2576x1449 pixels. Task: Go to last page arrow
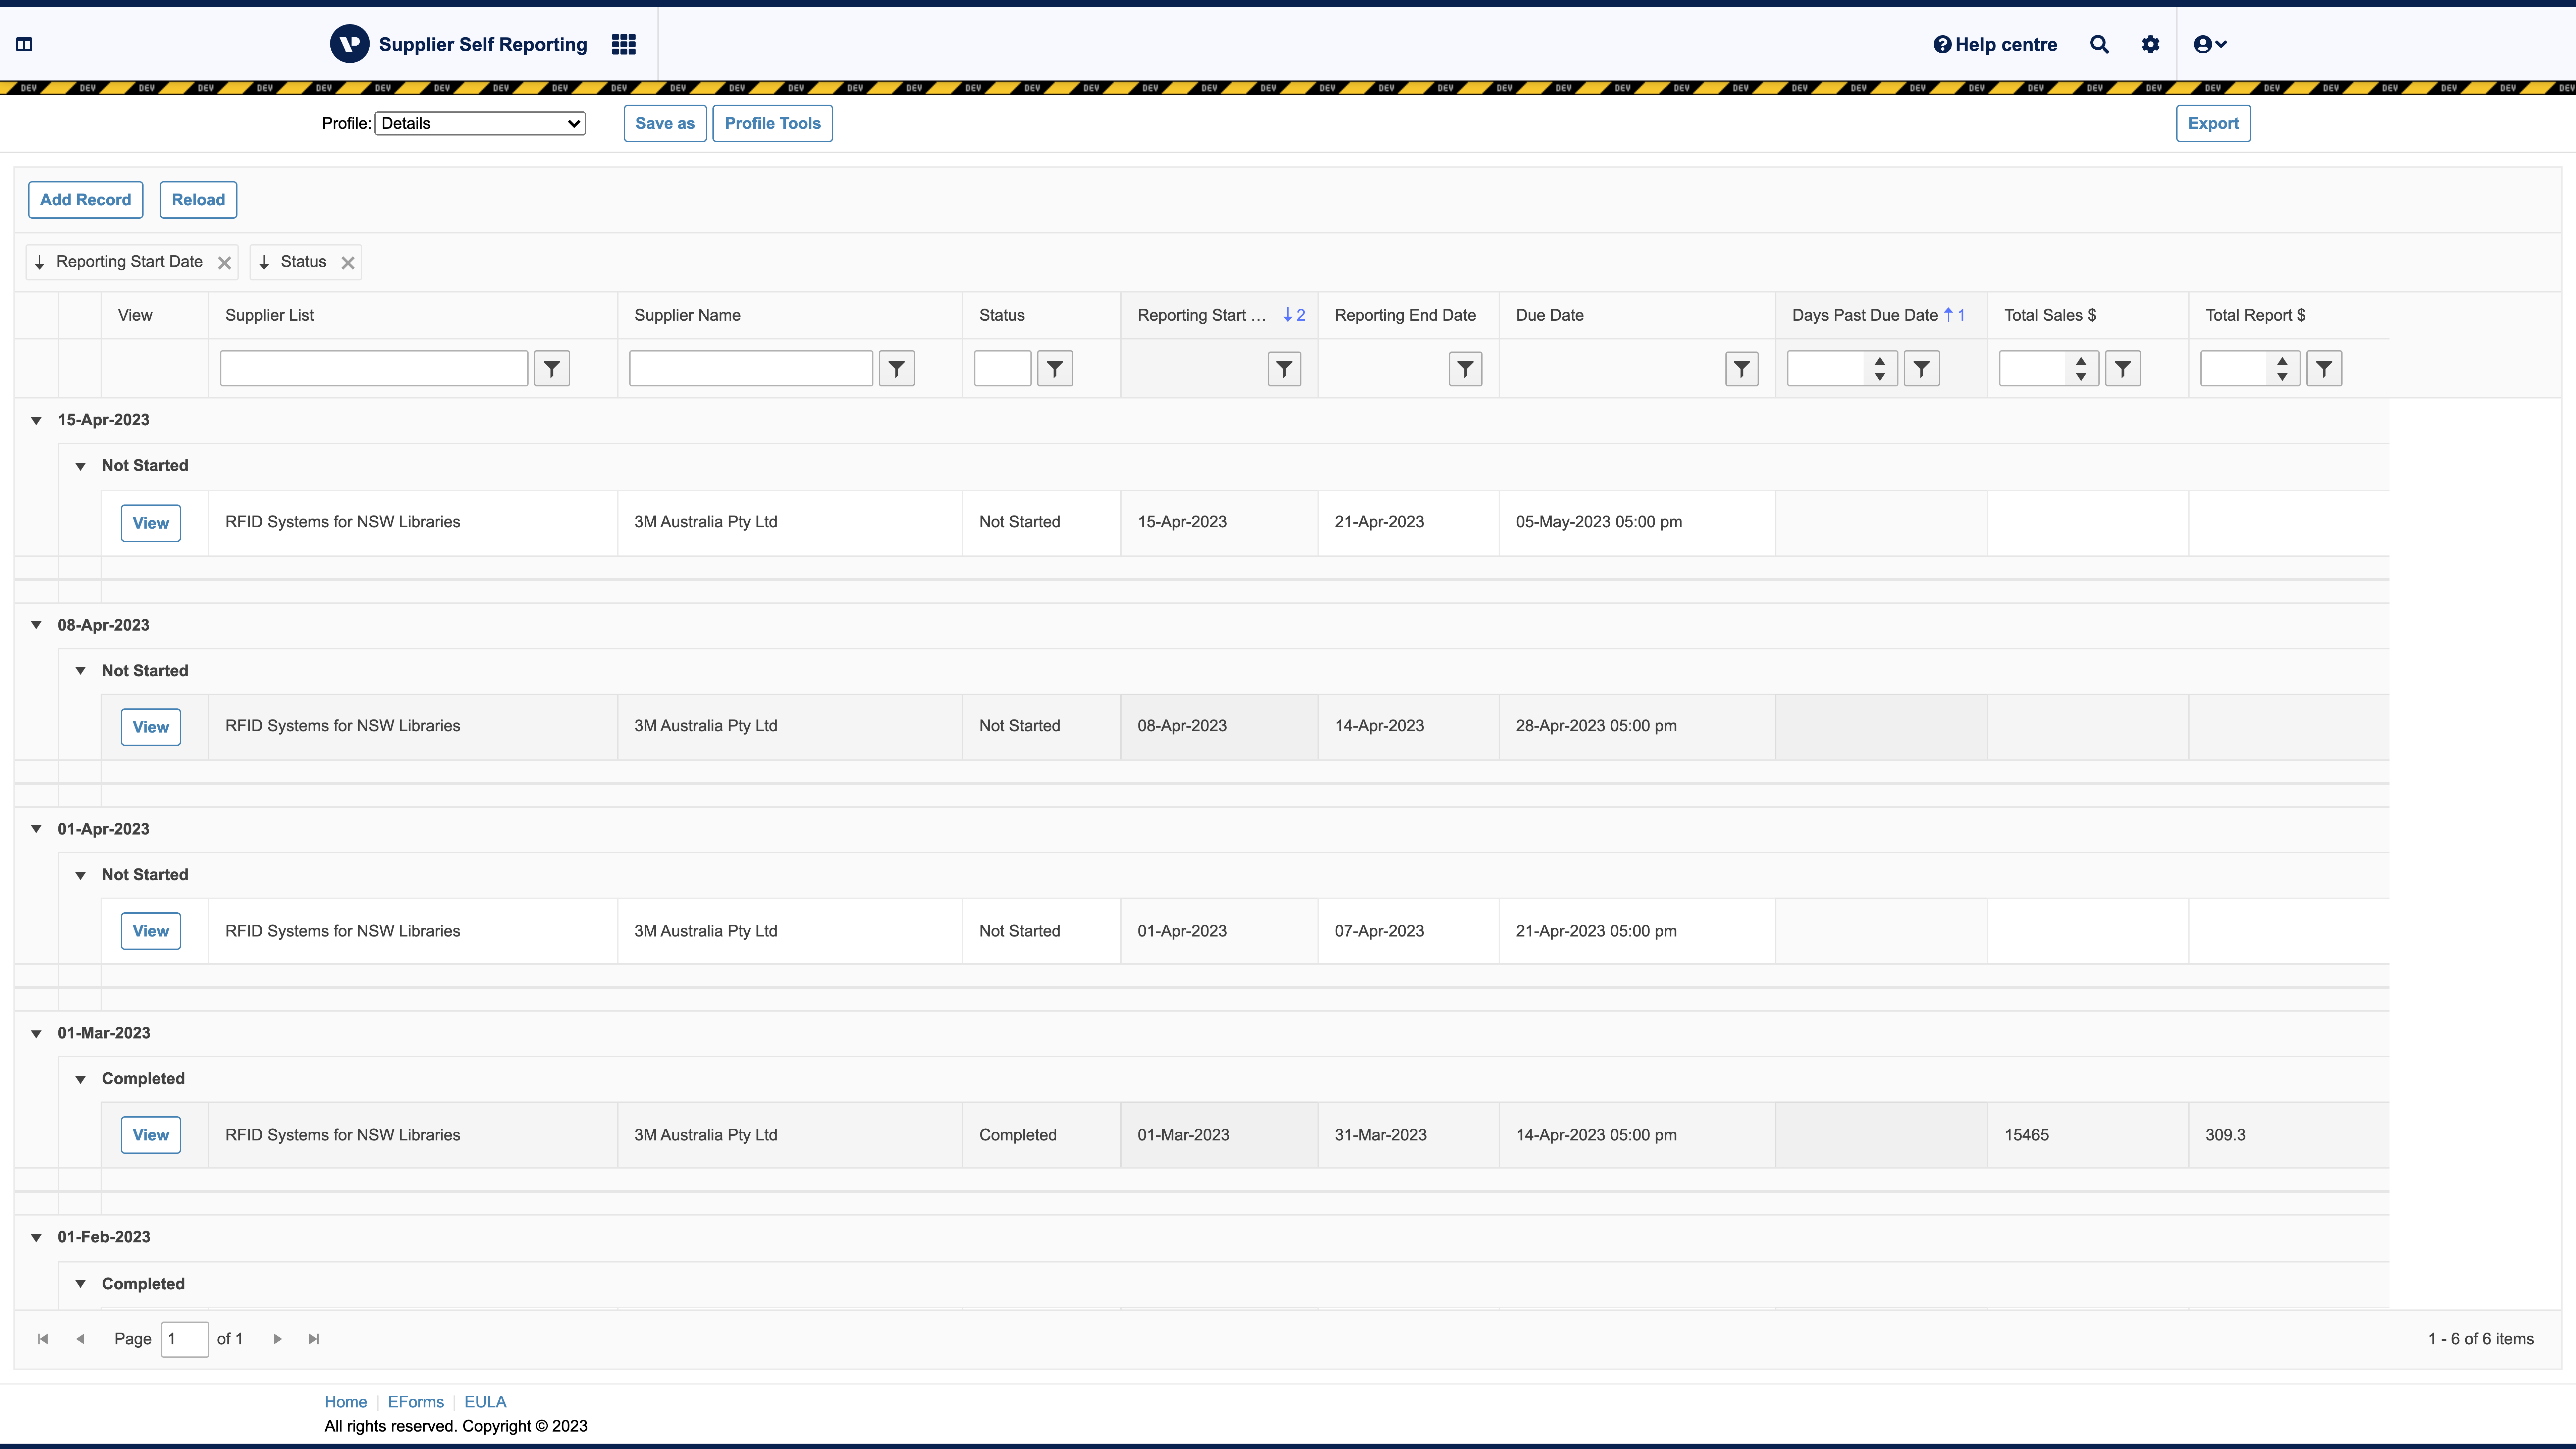pyautogui.click(x=314, y=1339)
